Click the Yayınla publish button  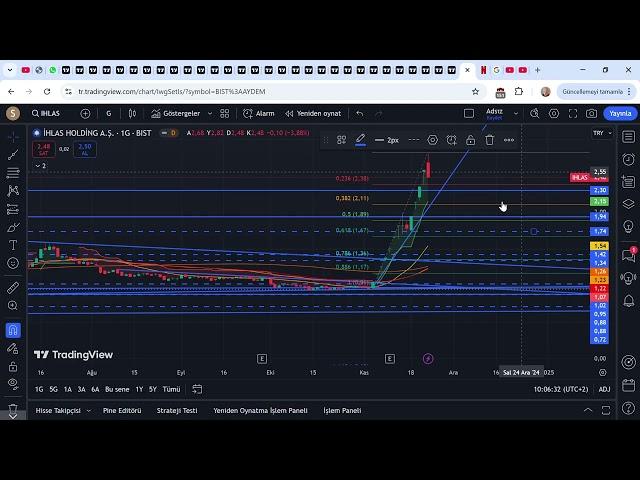pyautogui.click(x=620, y=113)
